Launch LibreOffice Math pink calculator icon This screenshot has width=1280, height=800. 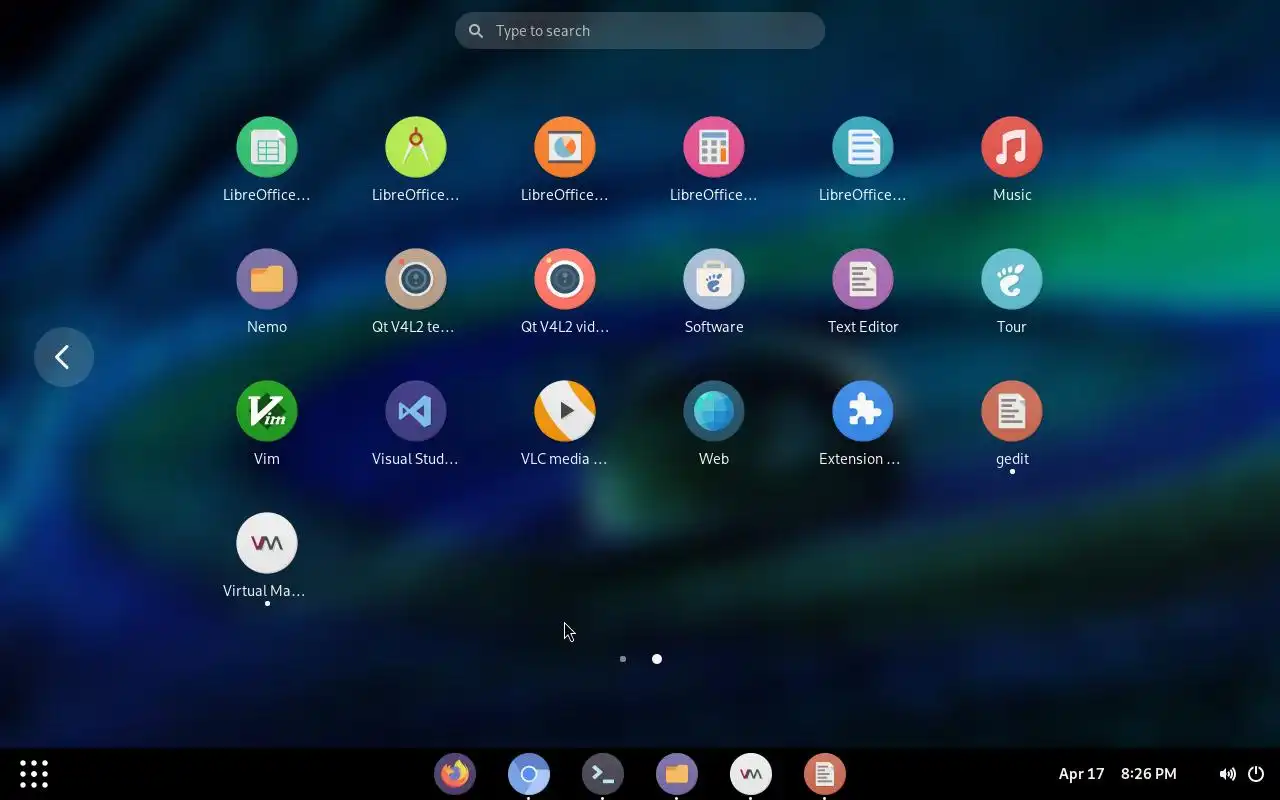[714, 147]
